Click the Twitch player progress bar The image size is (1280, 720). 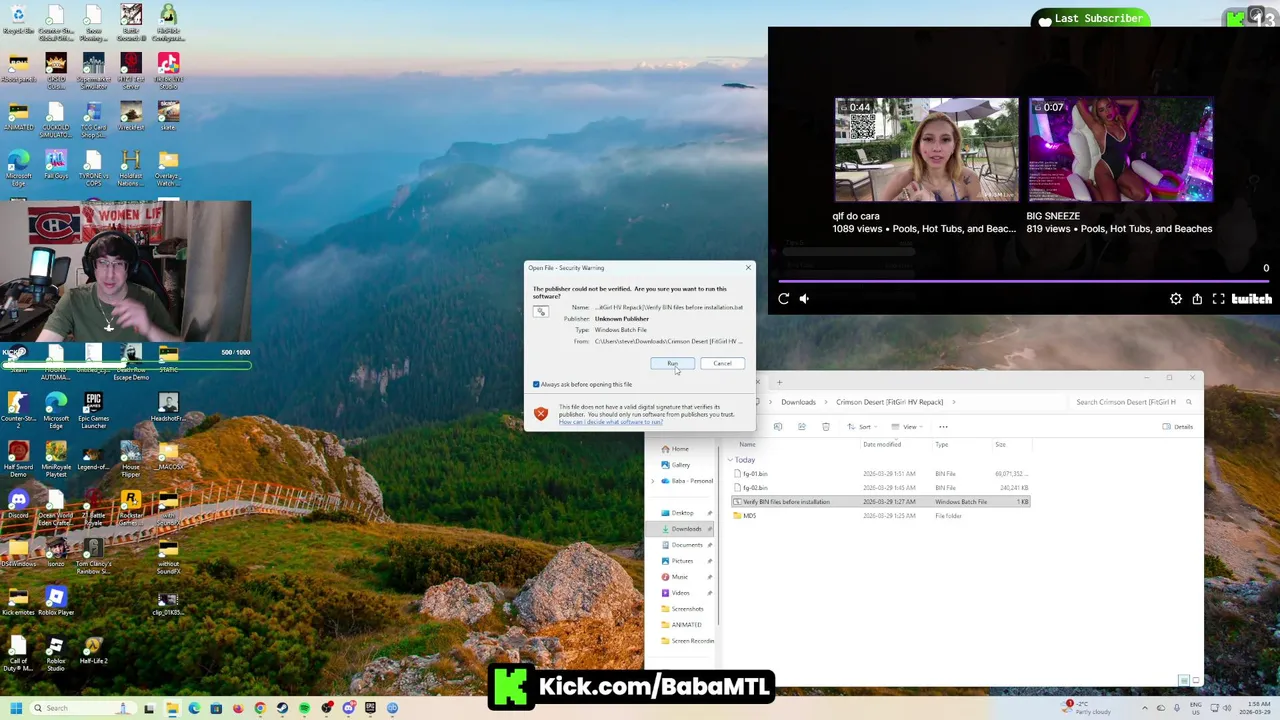(1024, 281)
